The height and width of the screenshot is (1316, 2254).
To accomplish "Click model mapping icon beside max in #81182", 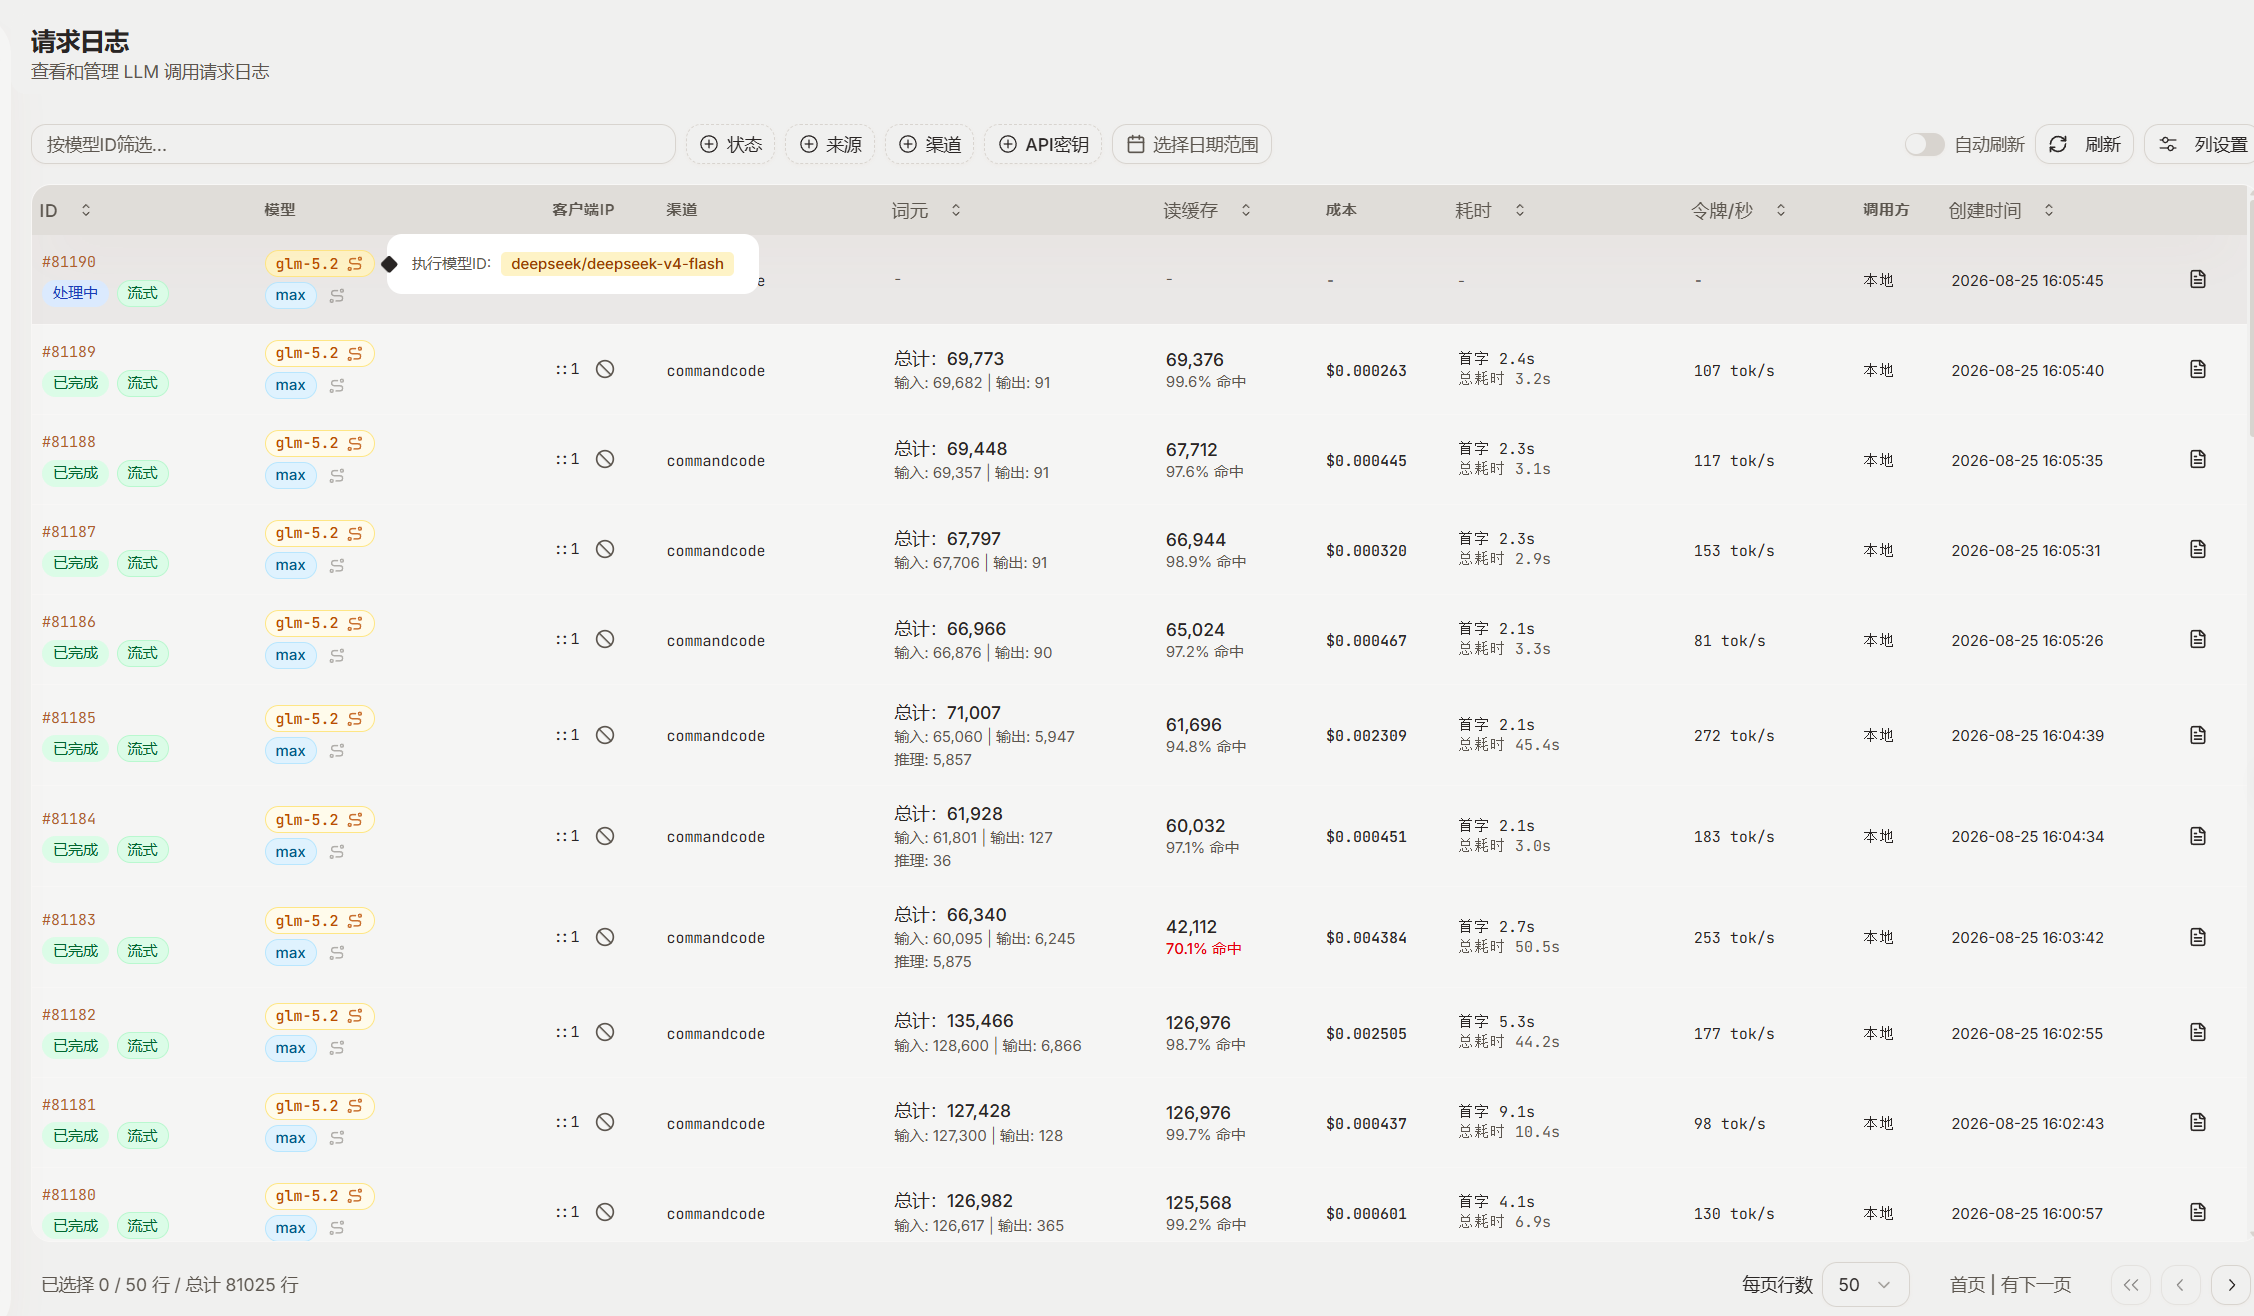I will coord(337,1048).
